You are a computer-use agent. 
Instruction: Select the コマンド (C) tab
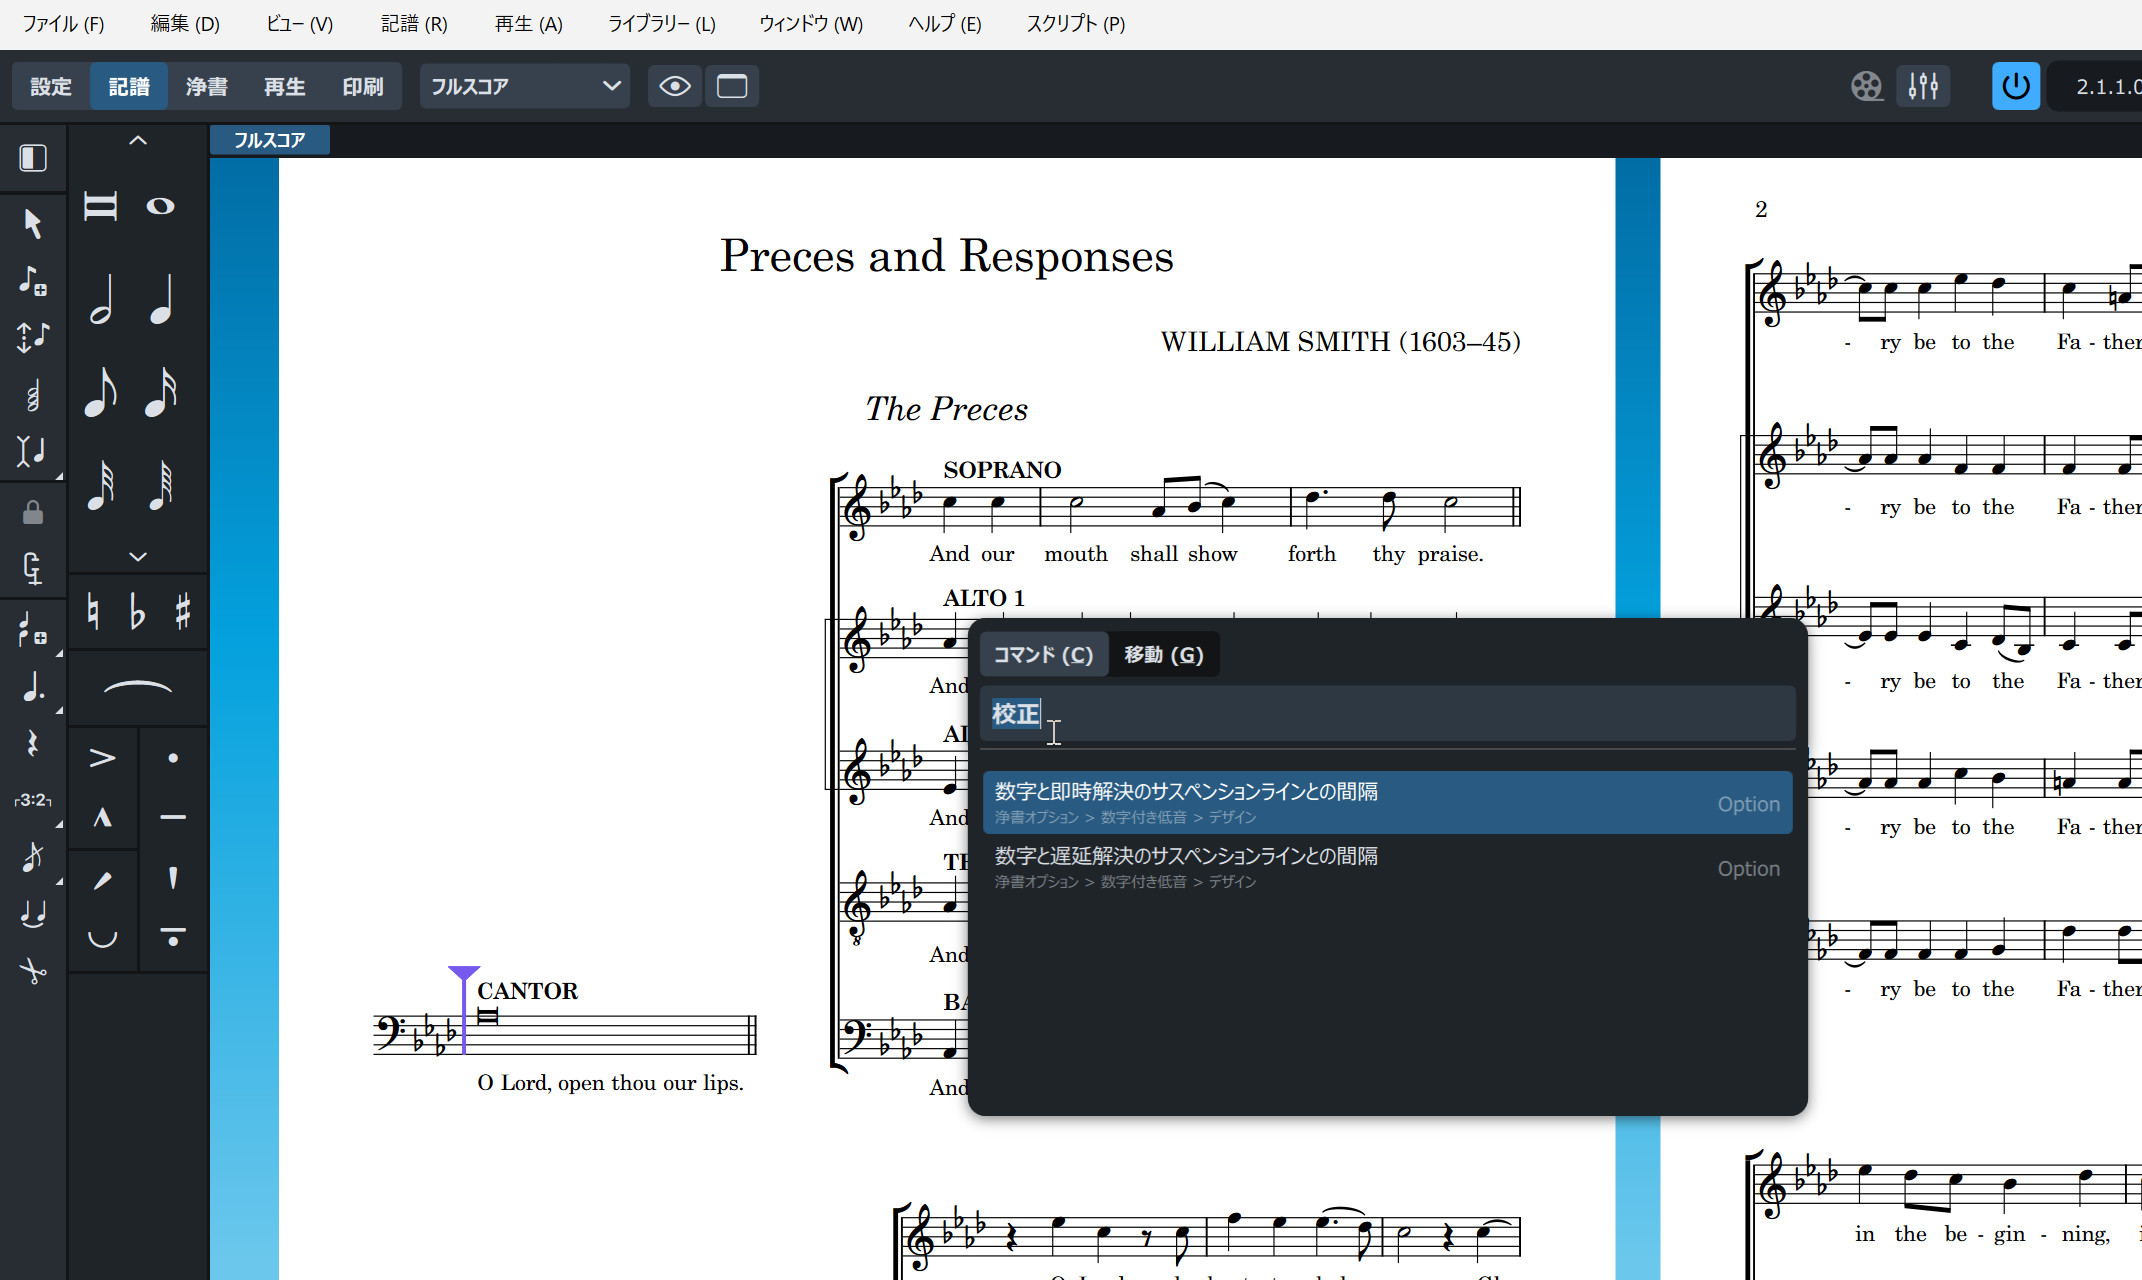[x=1044, y=655]
